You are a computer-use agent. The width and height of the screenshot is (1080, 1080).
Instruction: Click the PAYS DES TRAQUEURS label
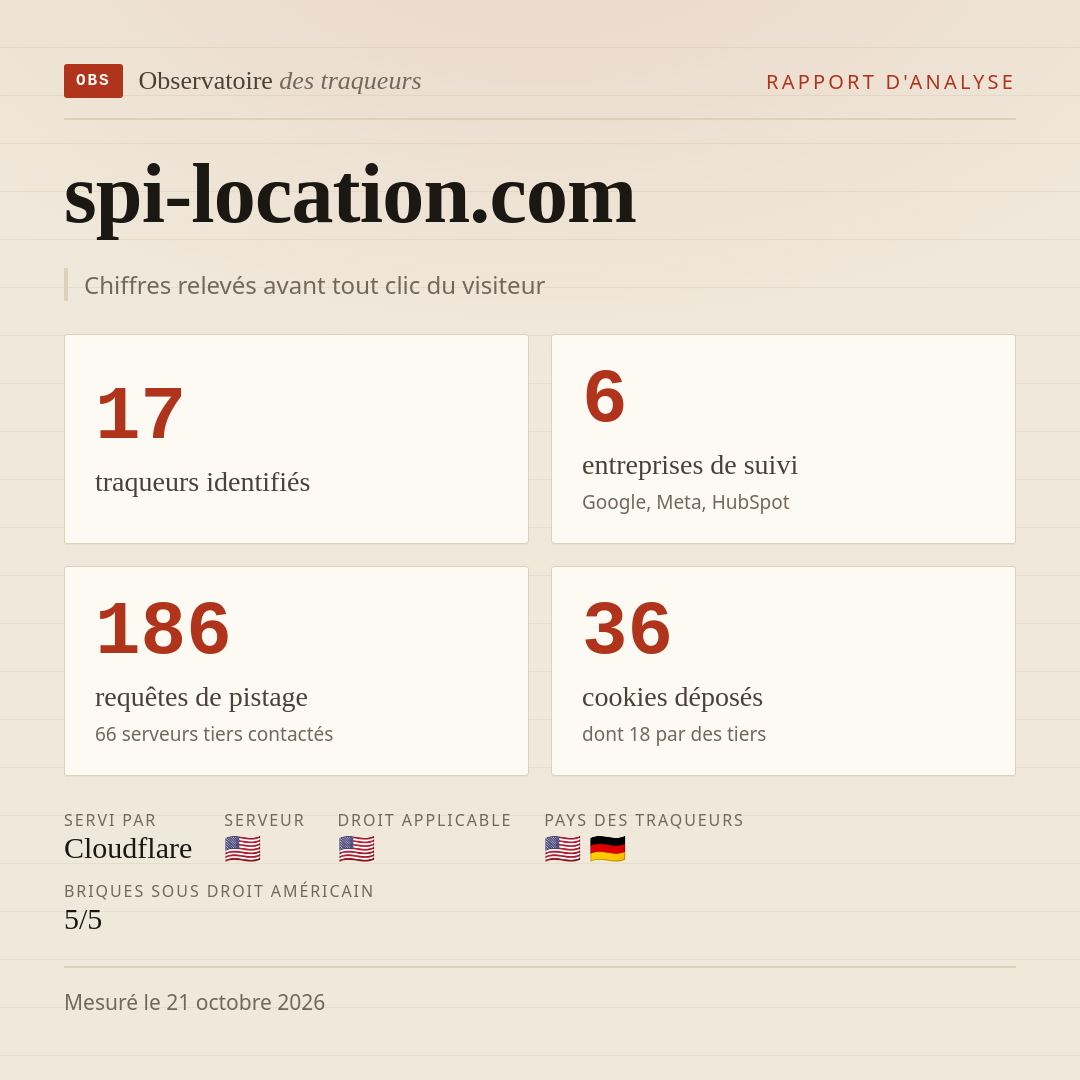pos(644,820)
